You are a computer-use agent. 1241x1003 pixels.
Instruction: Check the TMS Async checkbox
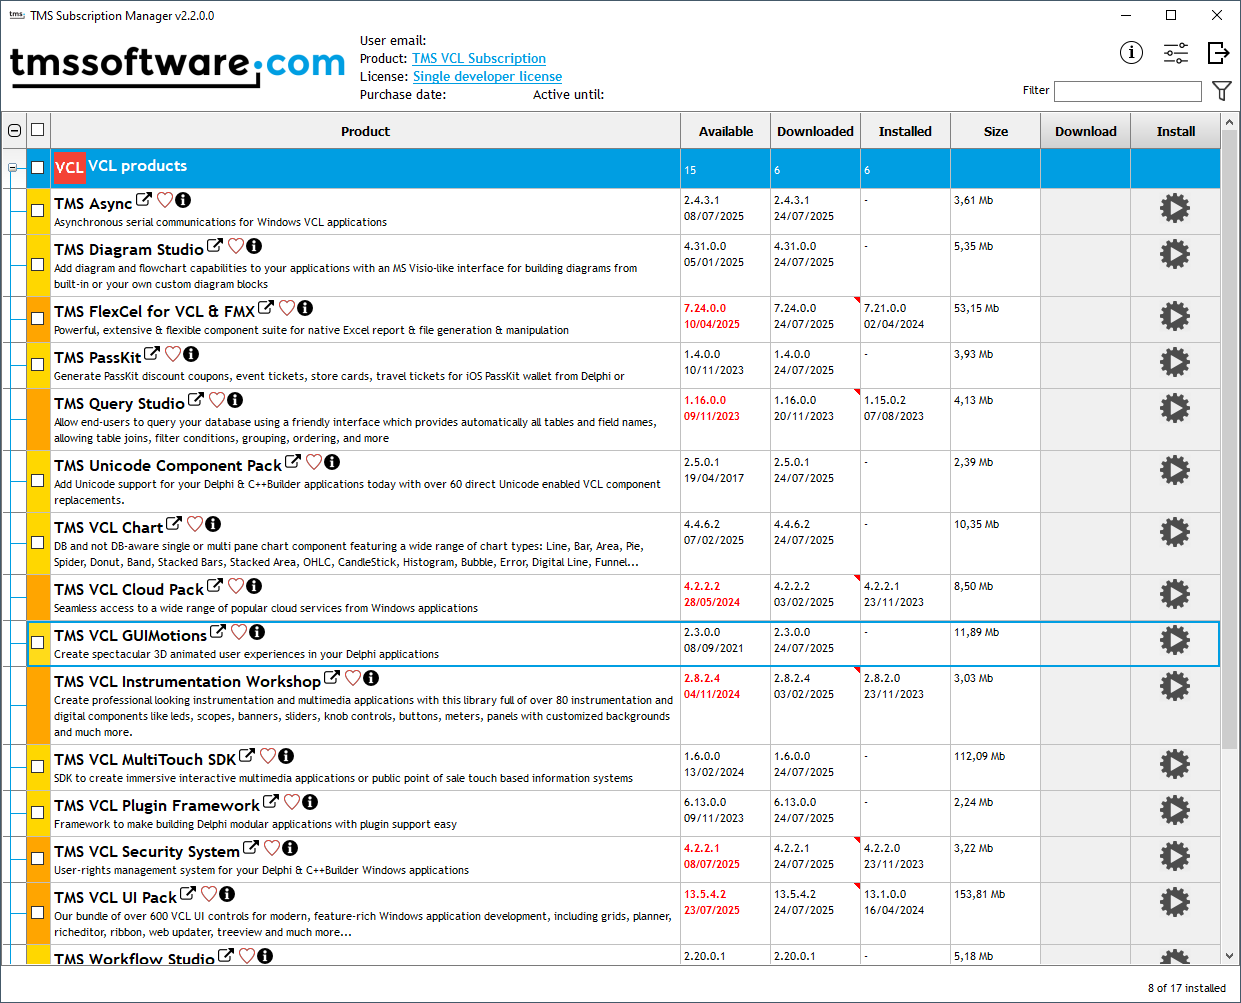[38, 210]
